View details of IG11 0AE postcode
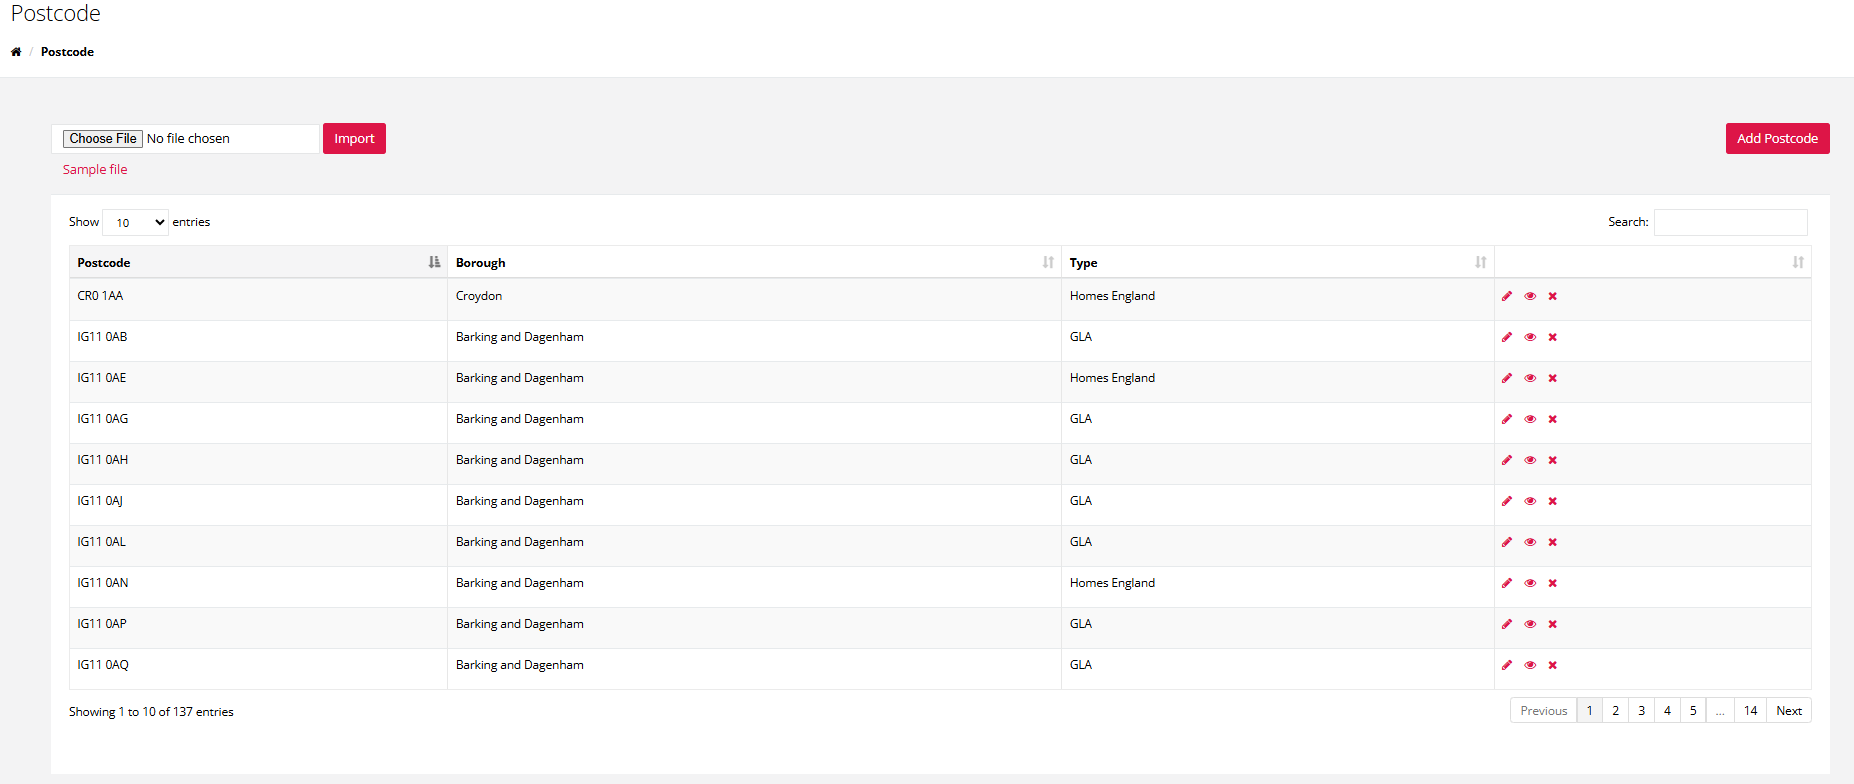 point(1530,378)
